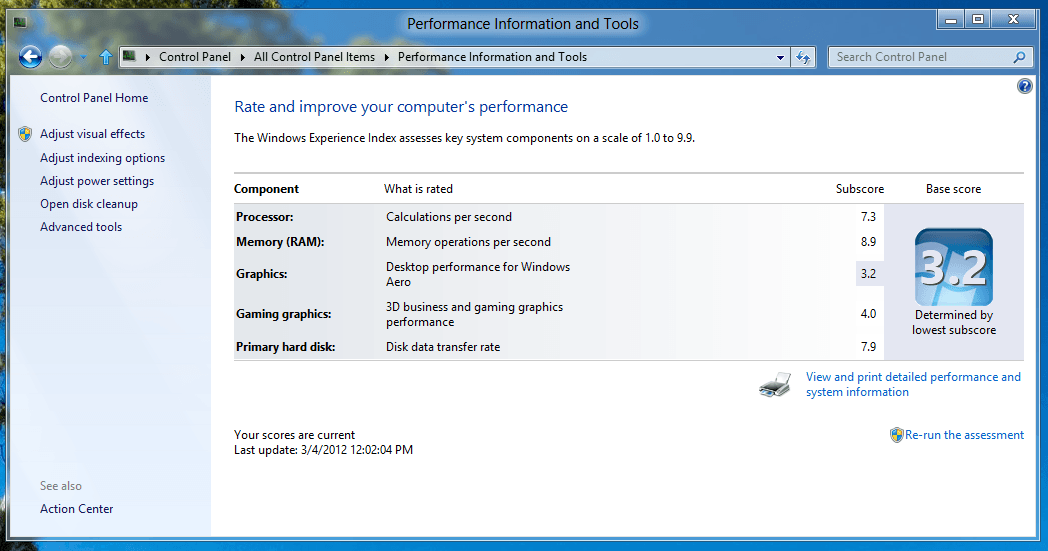Click 'Memory operations per second' text
Screen dimensions: 1048x551
click(468, 242)
